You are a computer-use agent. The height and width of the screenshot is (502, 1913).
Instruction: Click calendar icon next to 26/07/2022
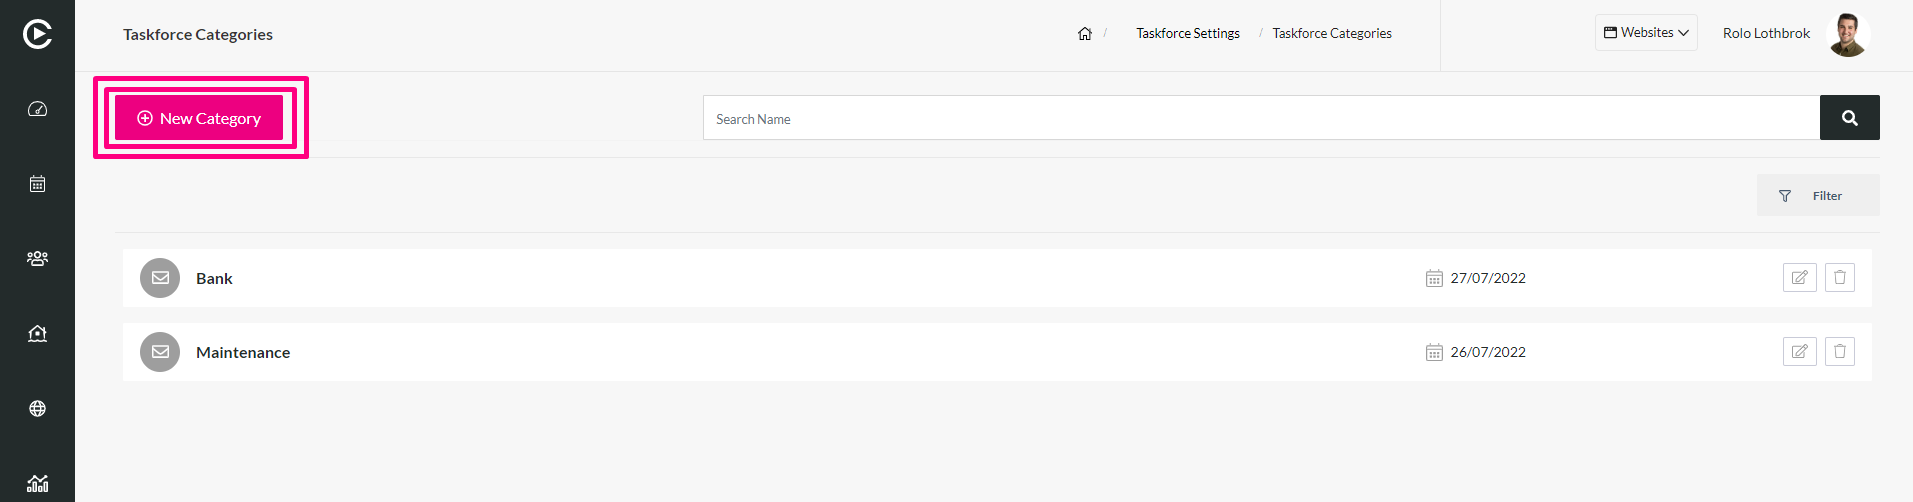(x=1434, y=352)
